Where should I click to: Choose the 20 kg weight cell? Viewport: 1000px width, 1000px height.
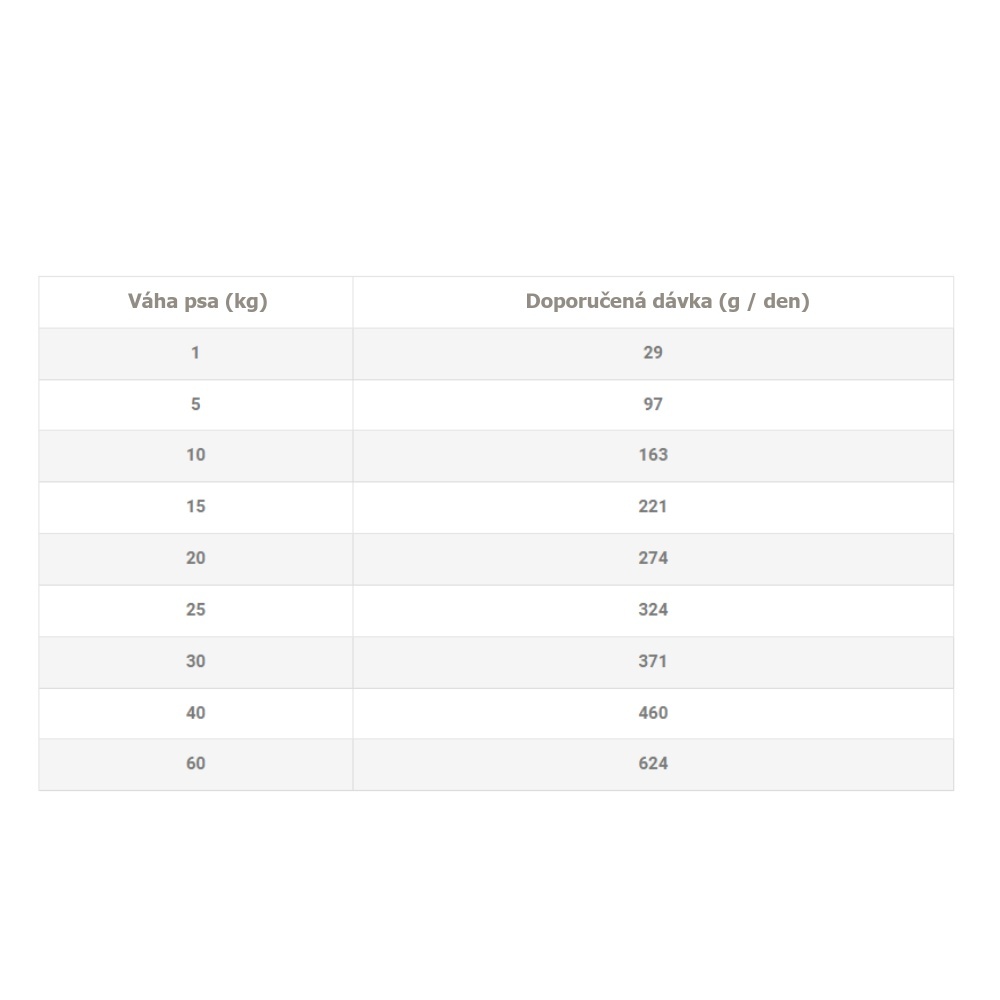click(196, 558)
